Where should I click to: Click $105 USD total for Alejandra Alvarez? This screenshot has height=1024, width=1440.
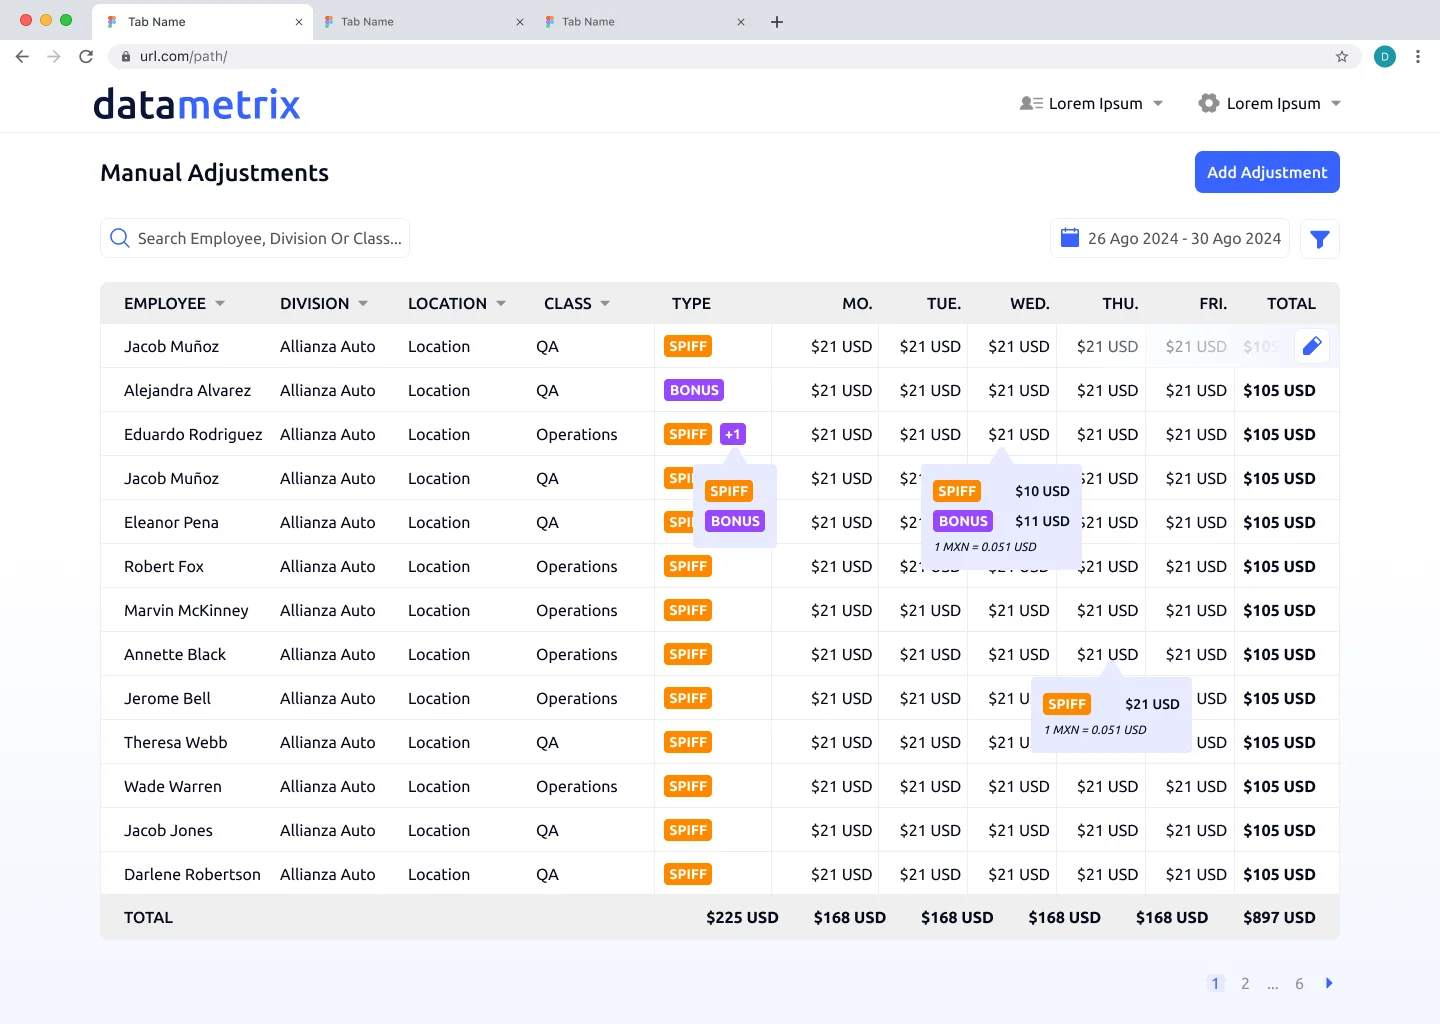click(x=1279, y=390)
